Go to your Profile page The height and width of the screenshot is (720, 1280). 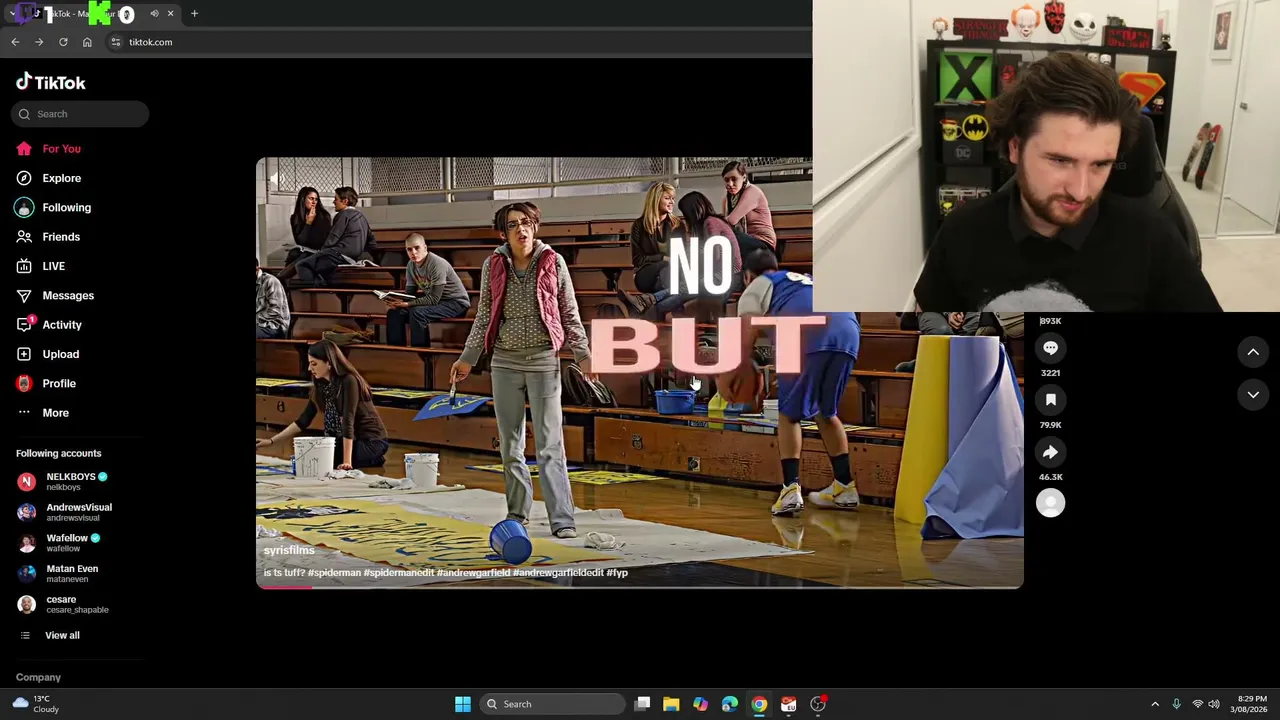[x=46, y=384]
